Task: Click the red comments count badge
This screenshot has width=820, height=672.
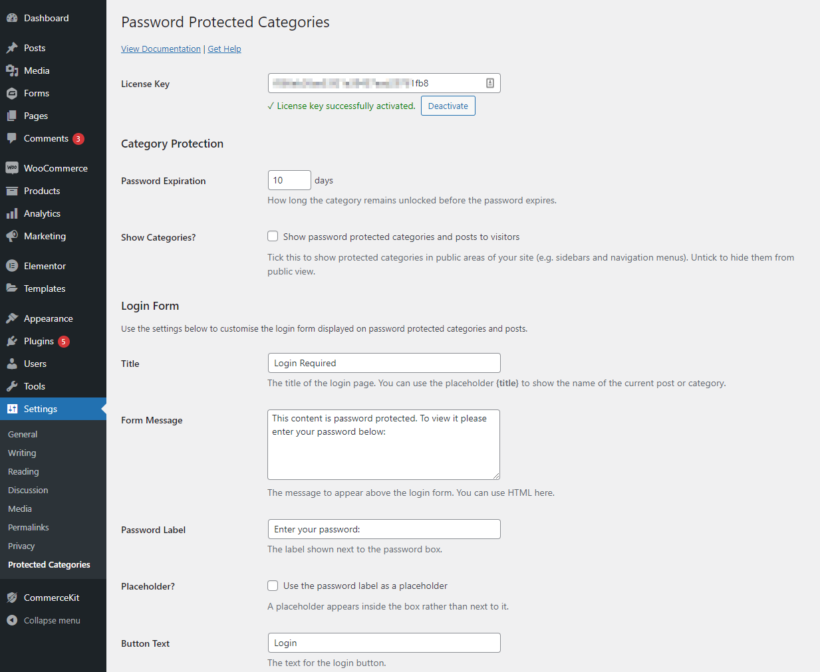Action: coord(78,139)
